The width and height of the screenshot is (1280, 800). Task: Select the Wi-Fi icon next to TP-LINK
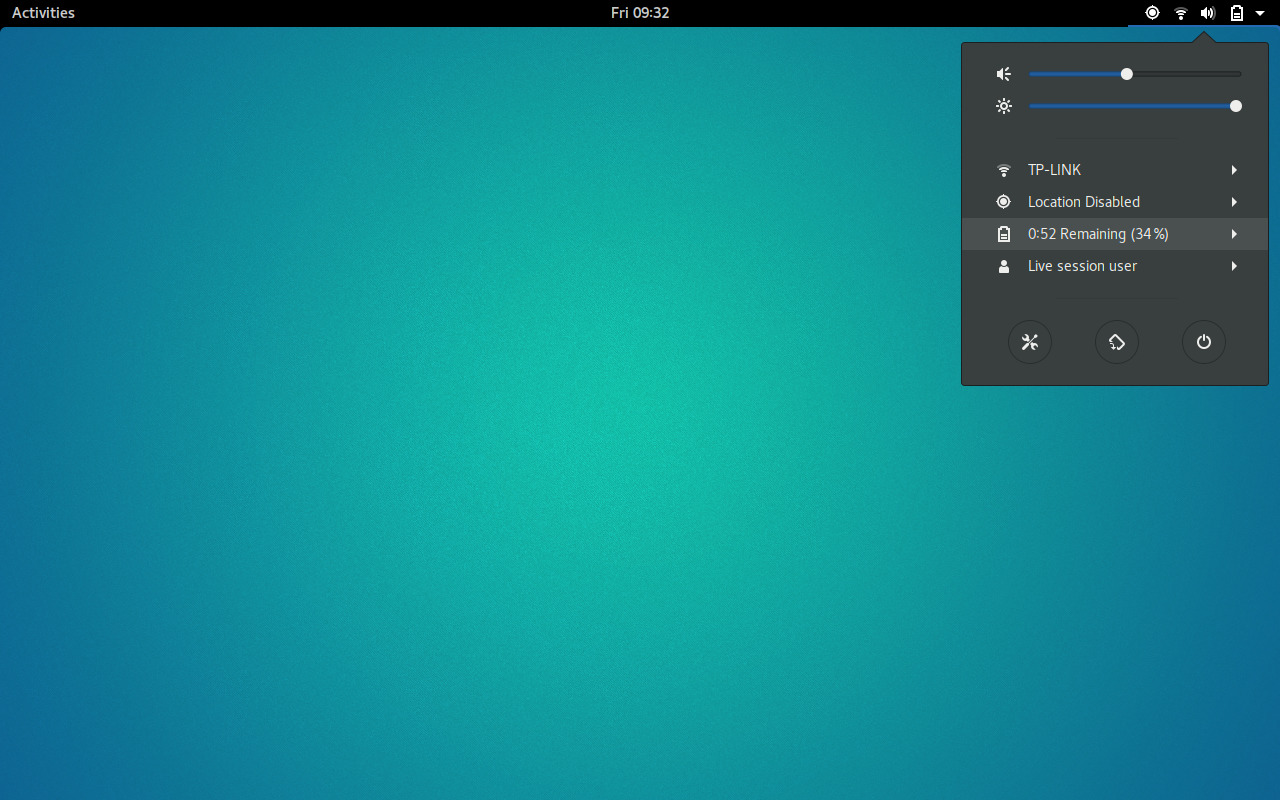[1003, 170]
